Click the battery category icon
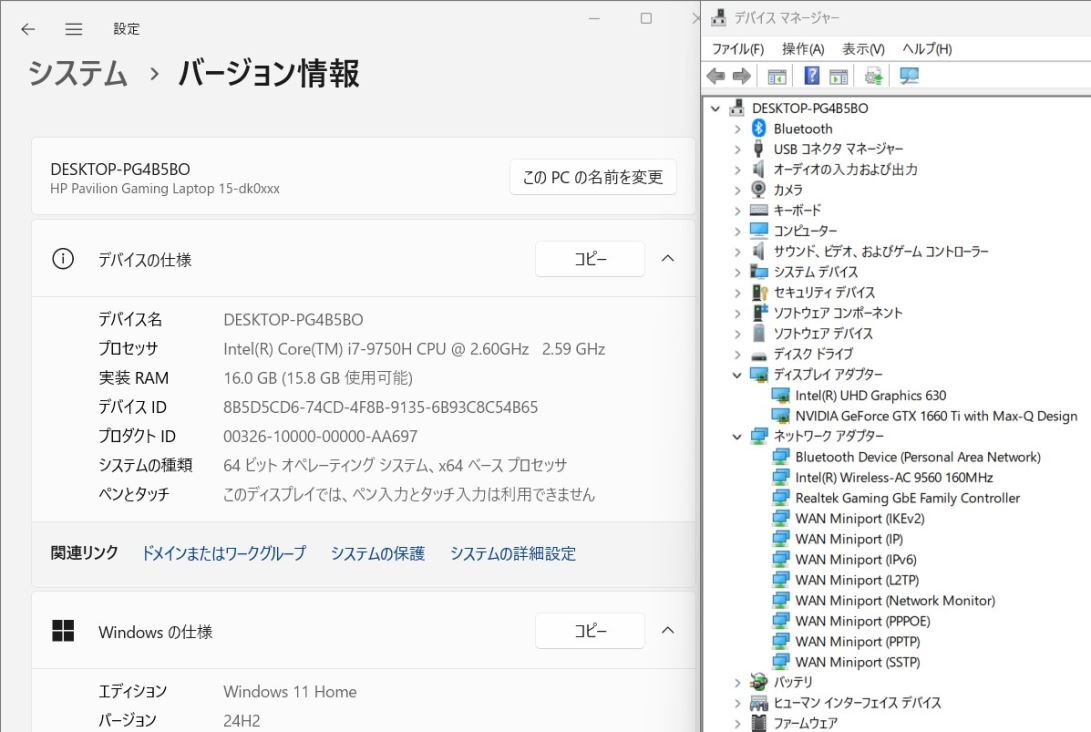The image size is (1091, 732). (759, 682)
